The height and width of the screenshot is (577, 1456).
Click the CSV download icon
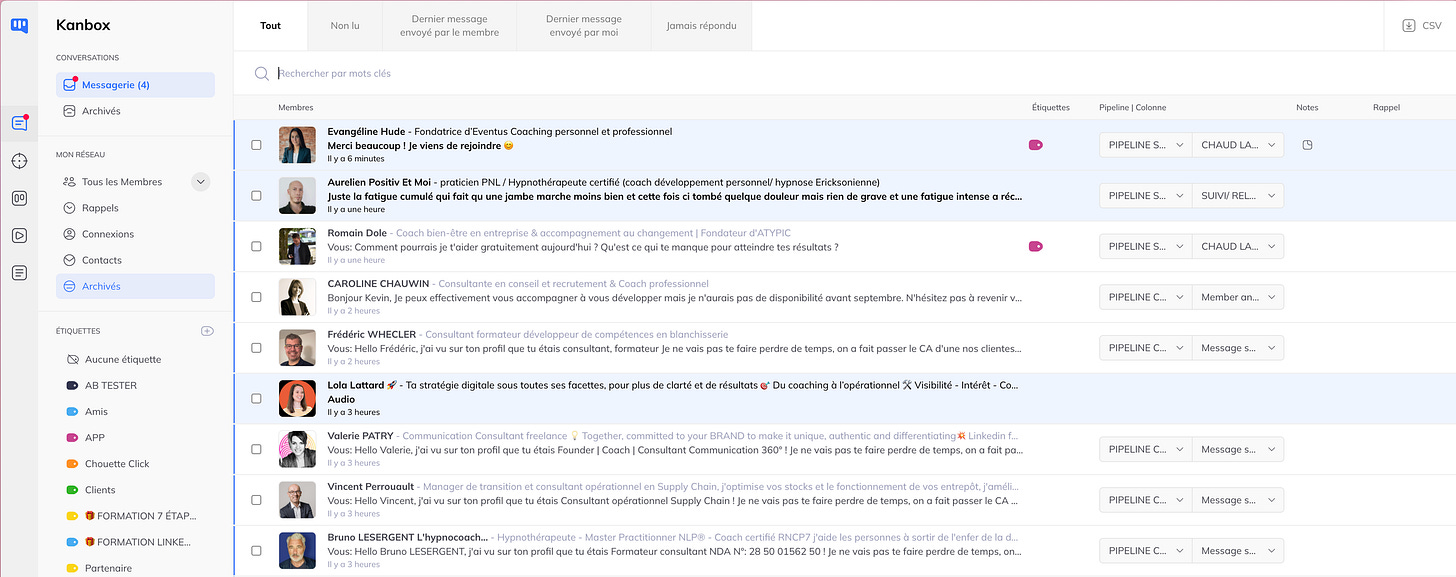(1408, 26)
